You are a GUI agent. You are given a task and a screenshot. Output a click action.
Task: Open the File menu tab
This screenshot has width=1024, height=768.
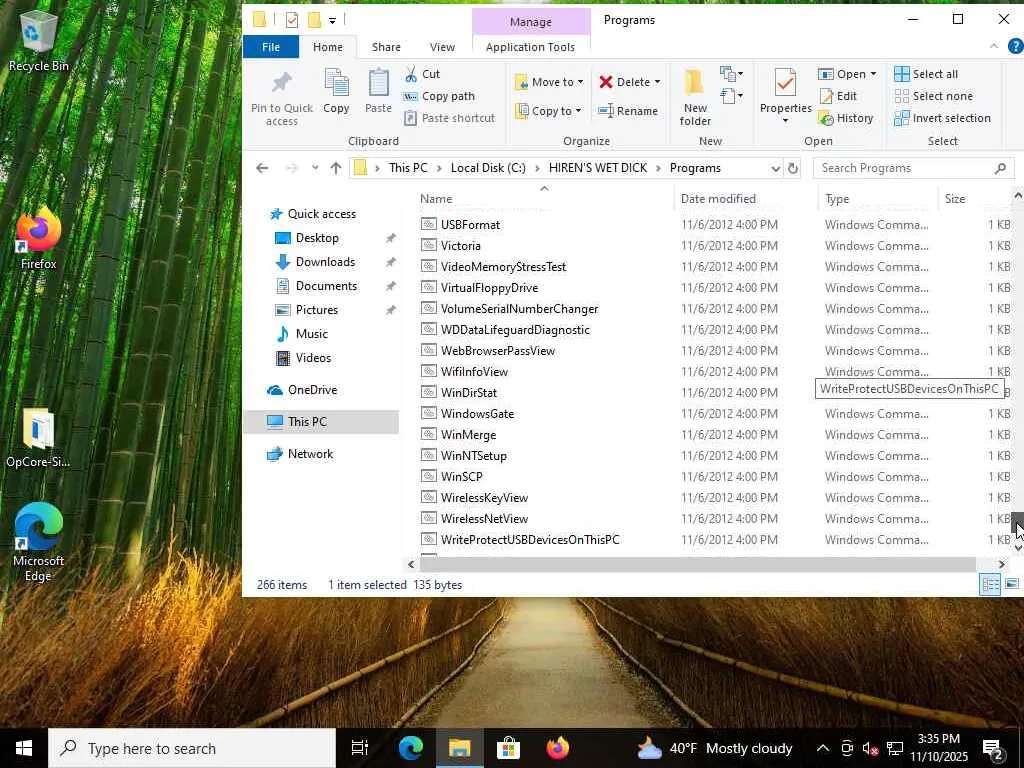tap(271, 47)
